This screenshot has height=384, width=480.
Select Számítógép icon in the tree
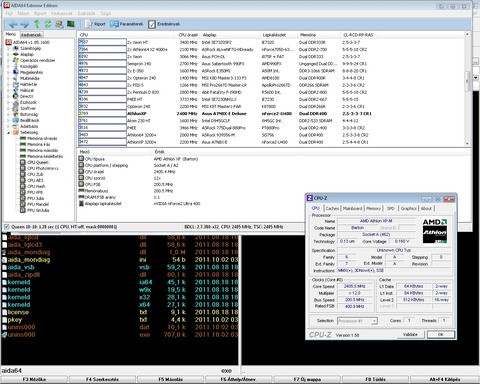(x=16, y=48)
